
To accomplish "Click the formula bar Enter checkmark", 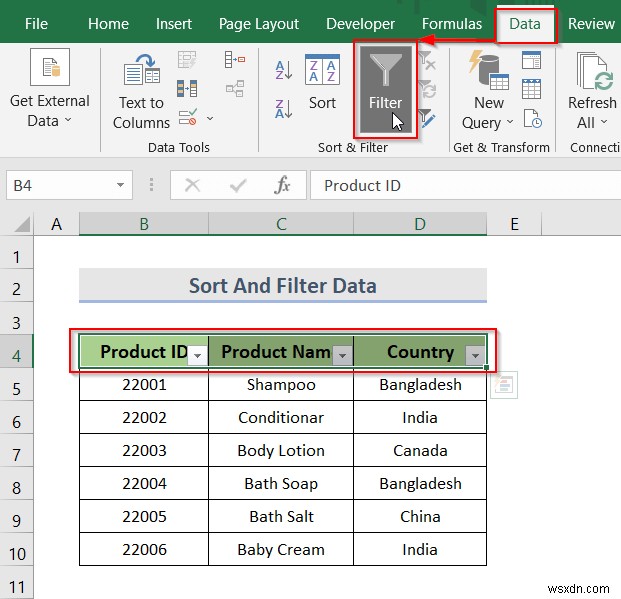I will (x=238, y=185).
